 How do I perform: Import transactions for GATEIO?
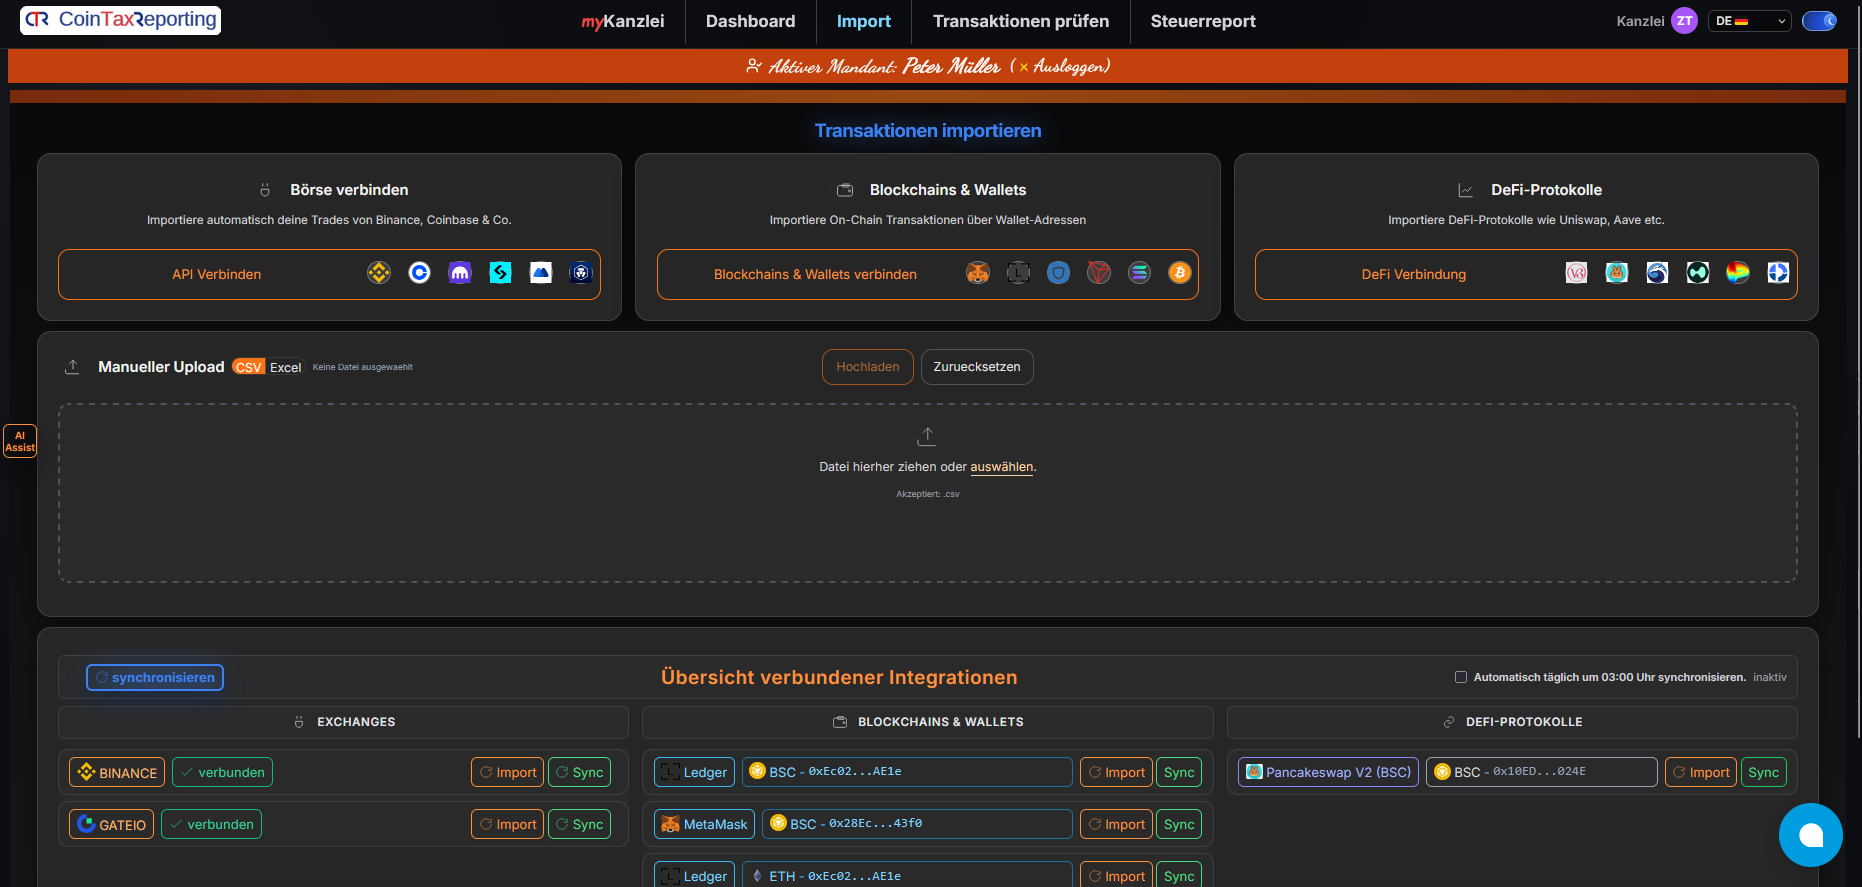coord(508,824)
